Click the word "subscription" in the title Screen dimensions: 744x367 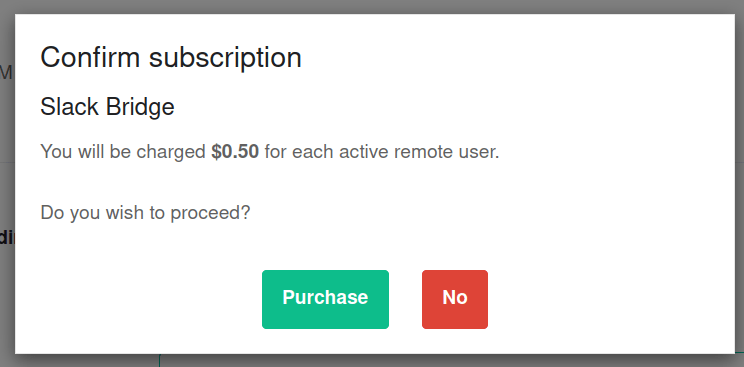pos(225,57)
